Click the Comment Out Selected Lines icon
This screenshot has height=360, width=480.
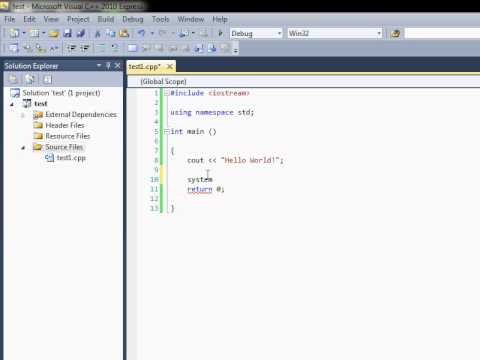pos(101,48)
